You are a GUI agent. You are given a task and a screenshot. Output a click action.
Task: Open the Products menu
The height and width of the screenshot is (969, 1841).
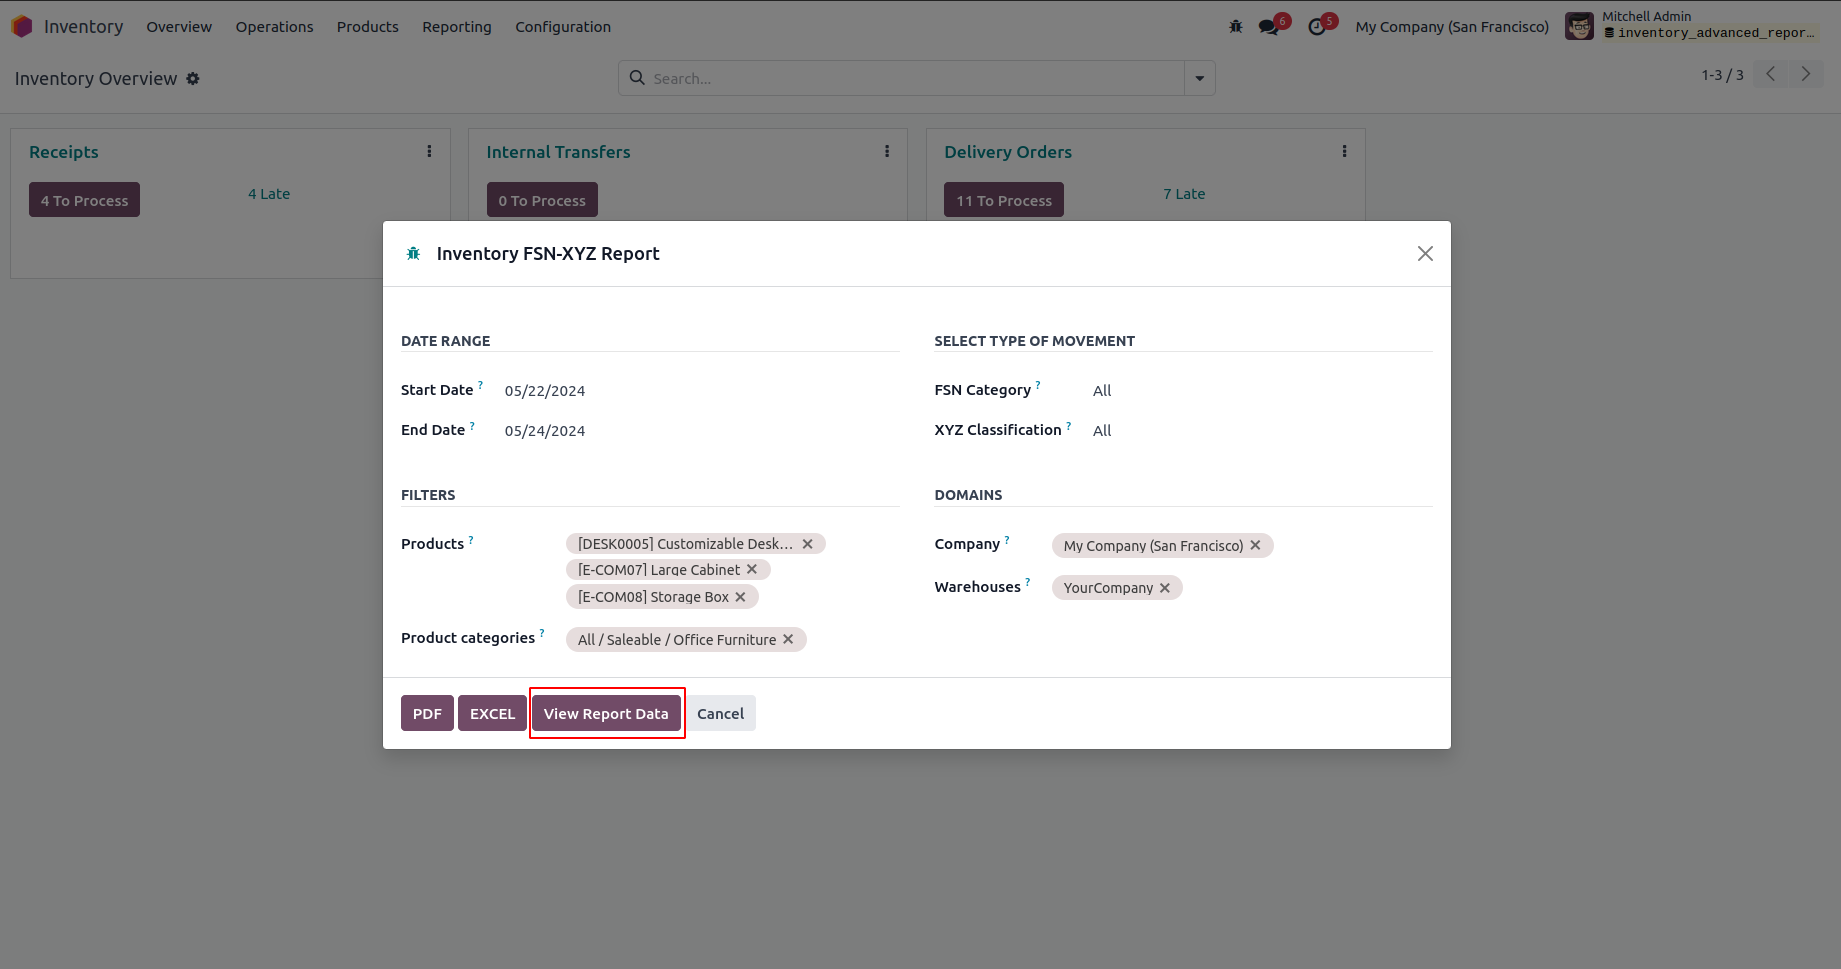[368, 27]
